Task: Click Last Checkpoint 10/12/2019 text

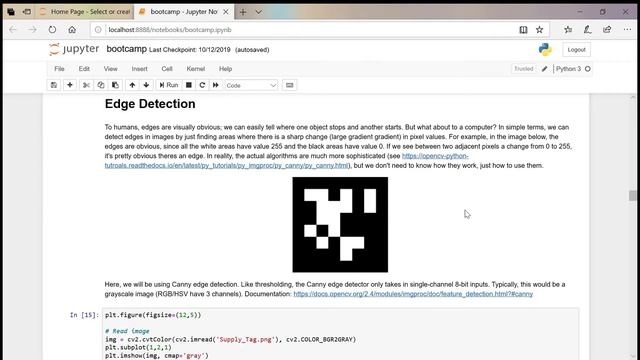Action: coord(190,50)
